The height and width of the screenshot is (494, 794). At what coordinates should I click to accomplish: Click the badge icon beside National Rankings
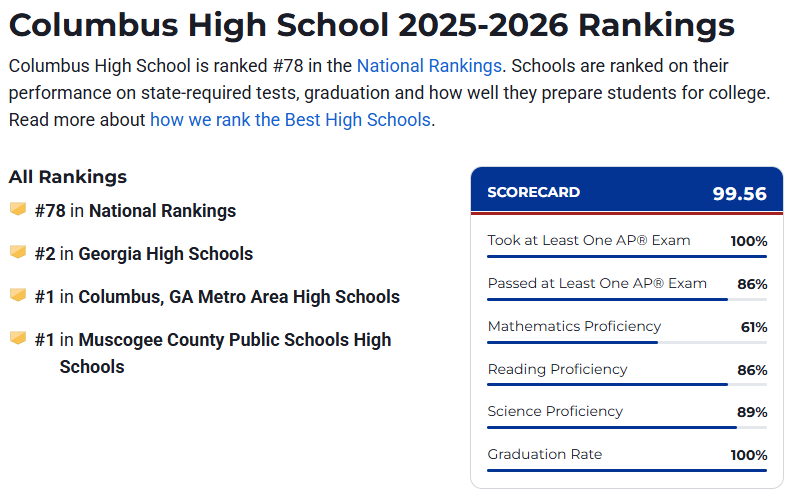(x=17, y=210)
